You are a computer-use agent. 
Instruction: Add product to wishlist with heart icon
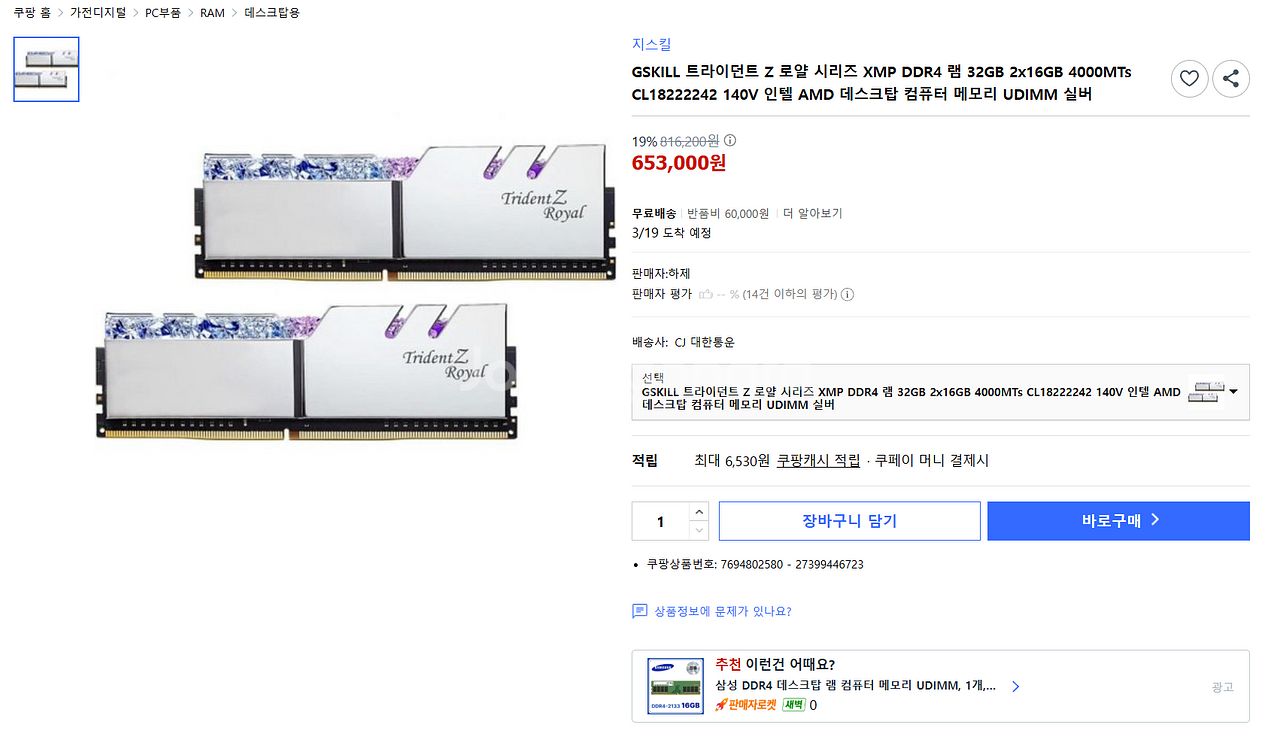tap(1189, 78)
